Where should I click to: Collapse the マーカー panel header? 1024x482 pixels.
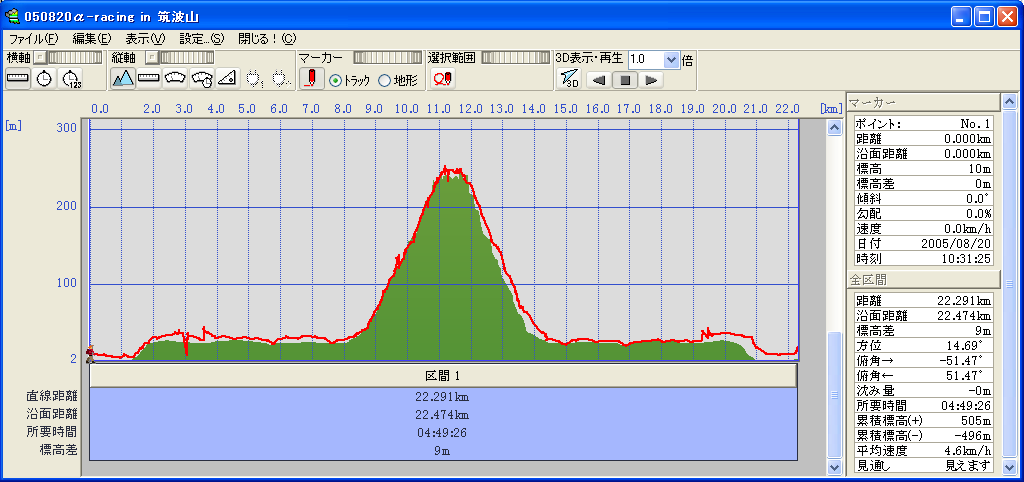click(x=922, y=102)
